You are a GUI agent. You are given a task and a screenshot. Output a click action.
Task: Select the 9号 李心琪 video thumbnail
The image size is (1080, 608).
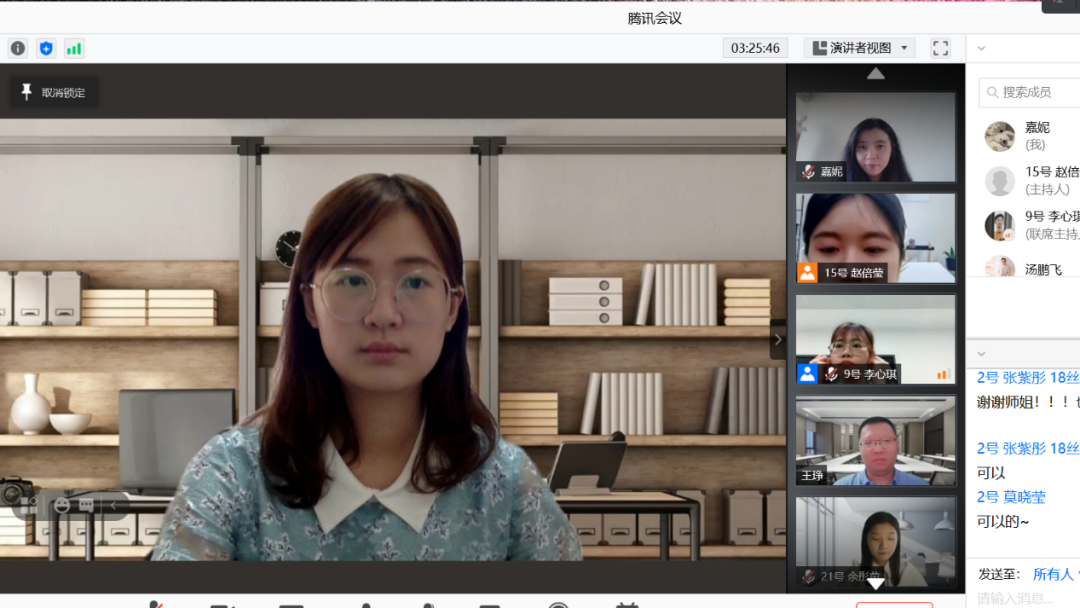point(875,339)
